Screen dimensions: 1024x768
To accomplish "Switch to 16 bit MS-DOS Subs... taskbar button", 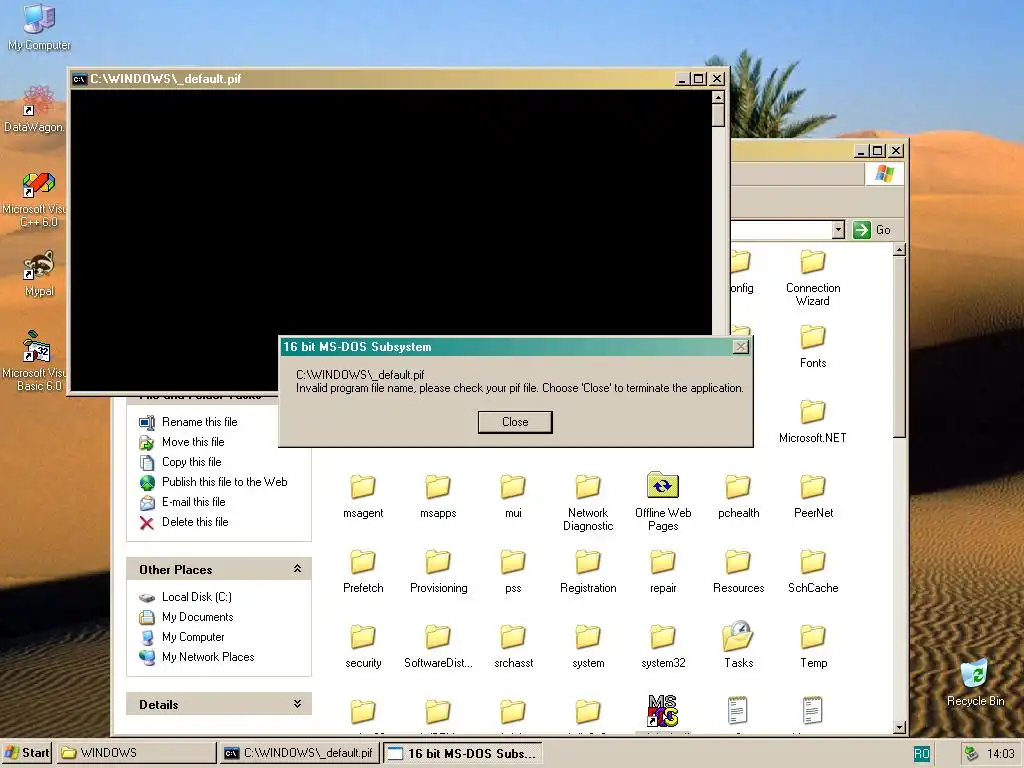I will point(463,753).
